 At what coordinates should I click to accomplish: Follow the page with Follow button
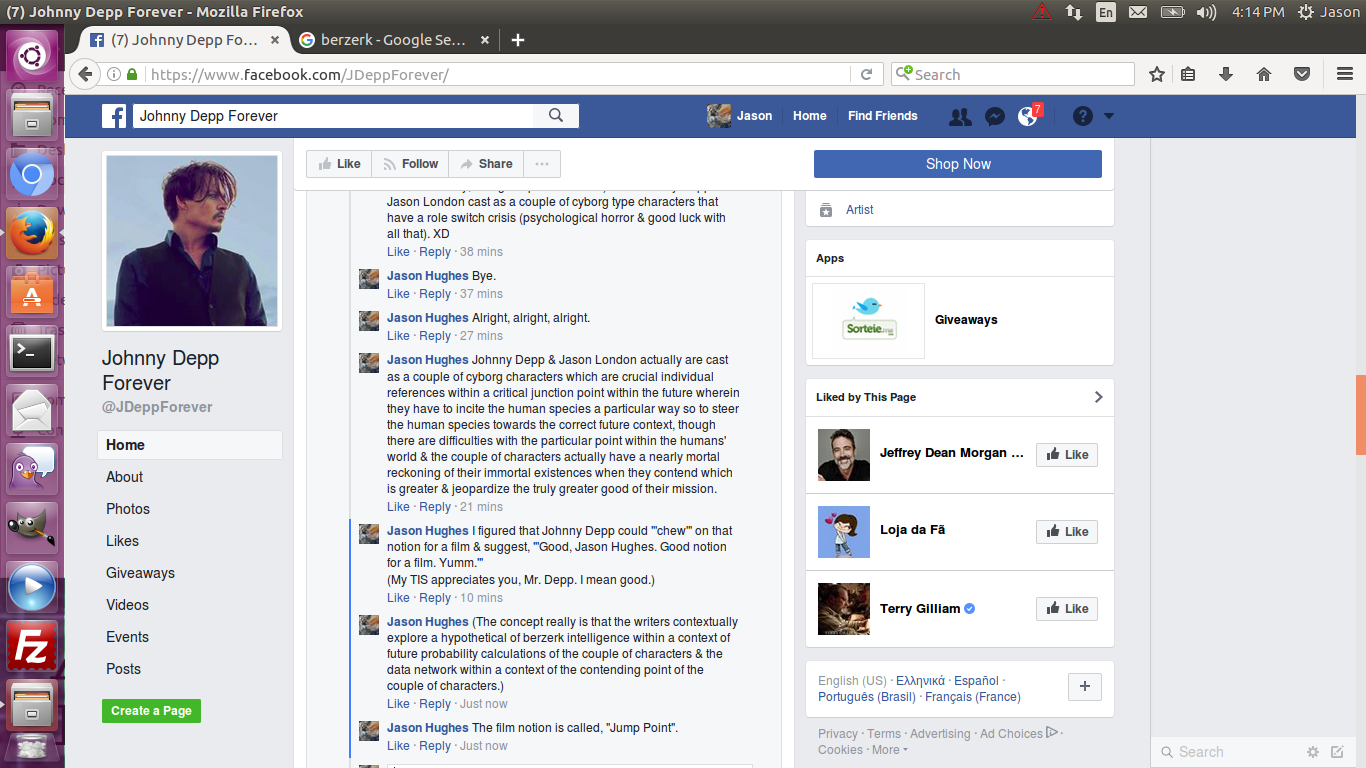(410, 164)
